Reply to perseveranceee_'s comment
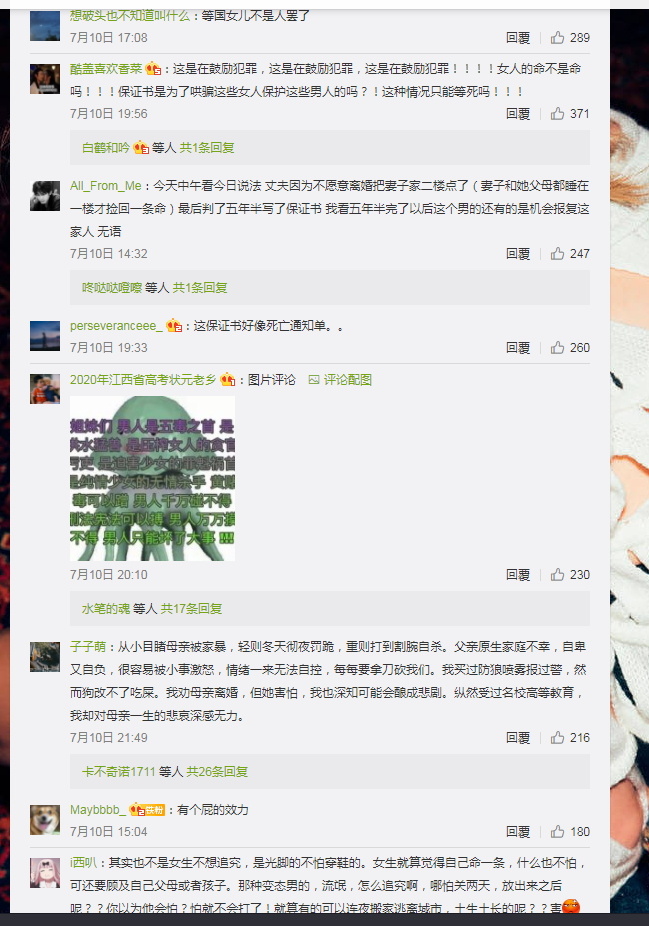 tap(518, 348)
